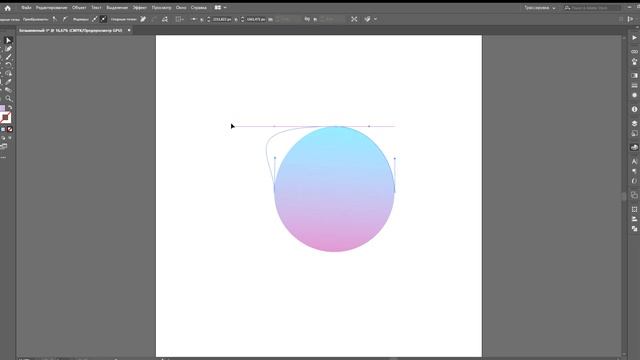This screenshot has height=360, width=640.
Task: Open the Просмотр menu
Action: pyautogui.click(x=161, y=8)
